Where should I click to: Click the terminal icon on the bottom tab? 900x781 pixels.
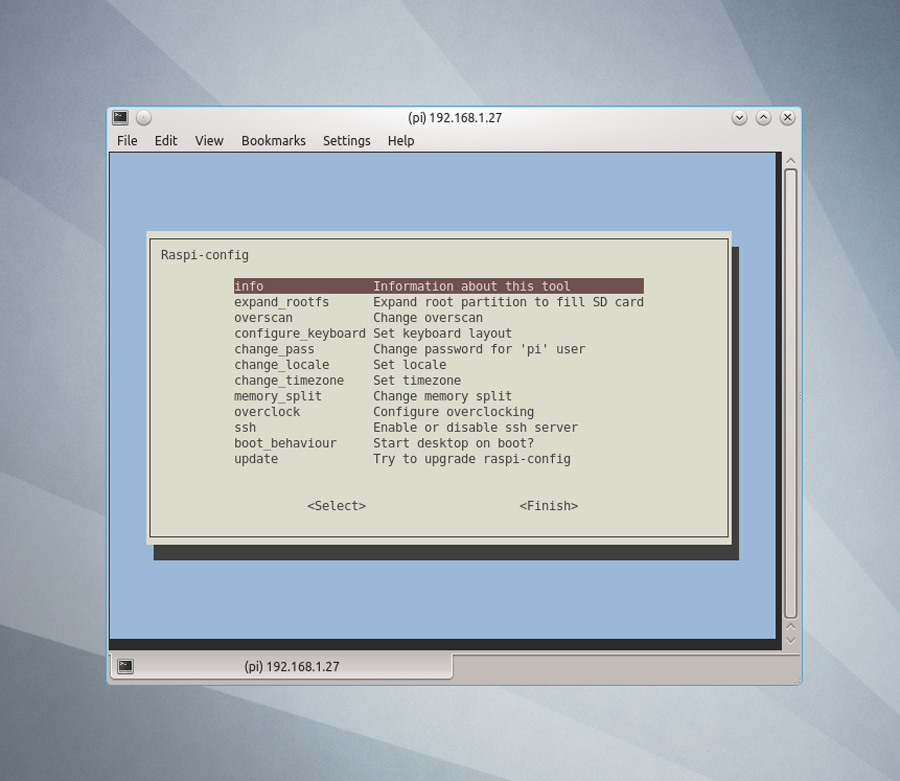126,666
